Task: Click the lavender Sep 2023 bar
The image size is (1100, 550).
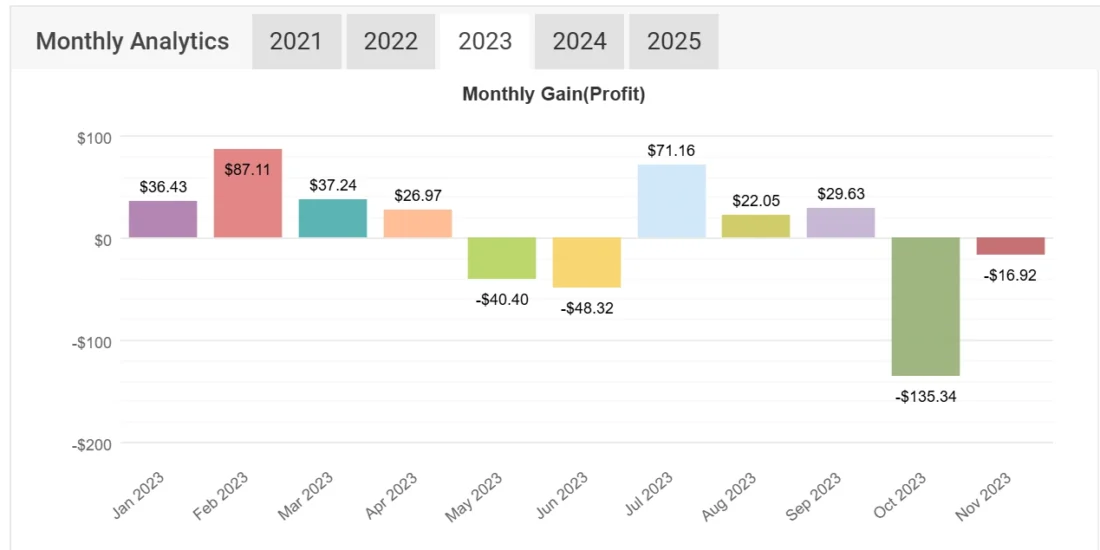Action: [x=841, y=222]
